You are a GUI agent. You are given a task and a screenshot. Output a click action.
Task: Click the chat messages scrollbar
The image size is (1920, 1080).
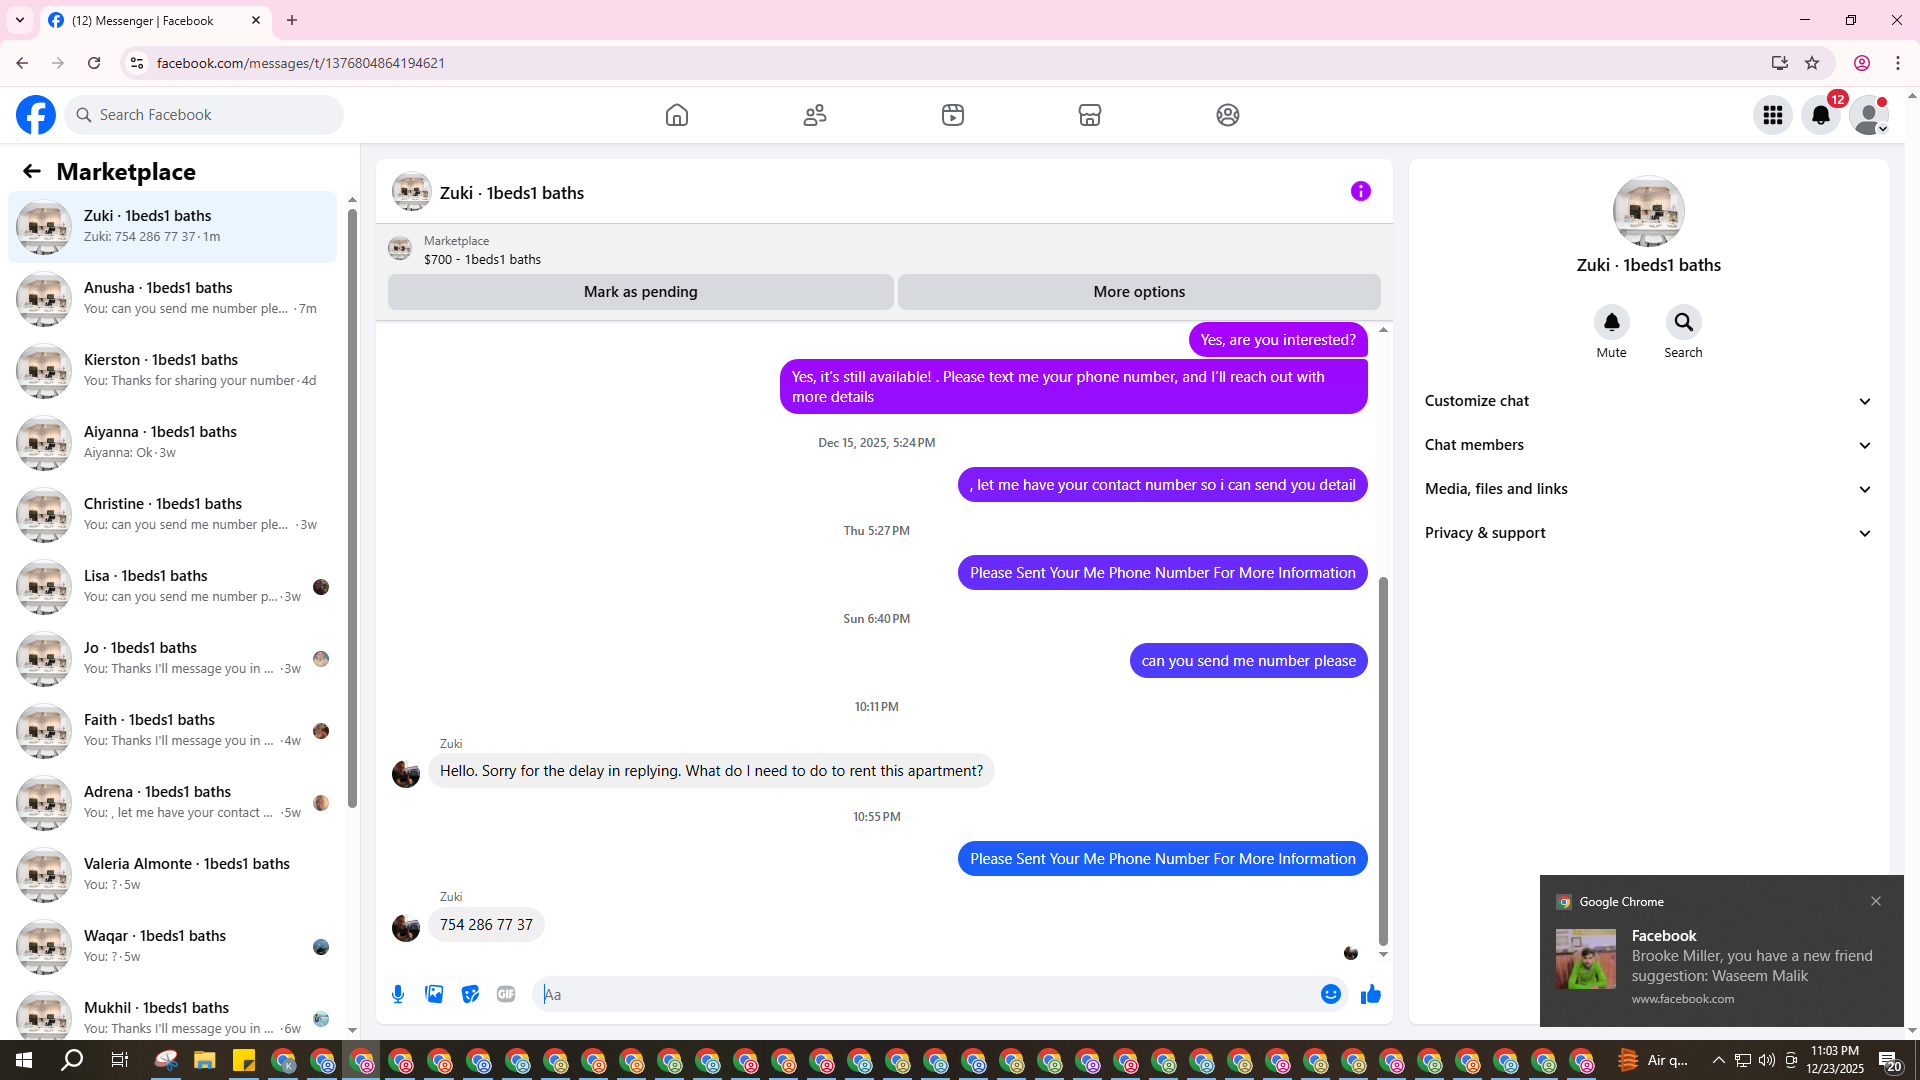click(x=1383, y=760)
